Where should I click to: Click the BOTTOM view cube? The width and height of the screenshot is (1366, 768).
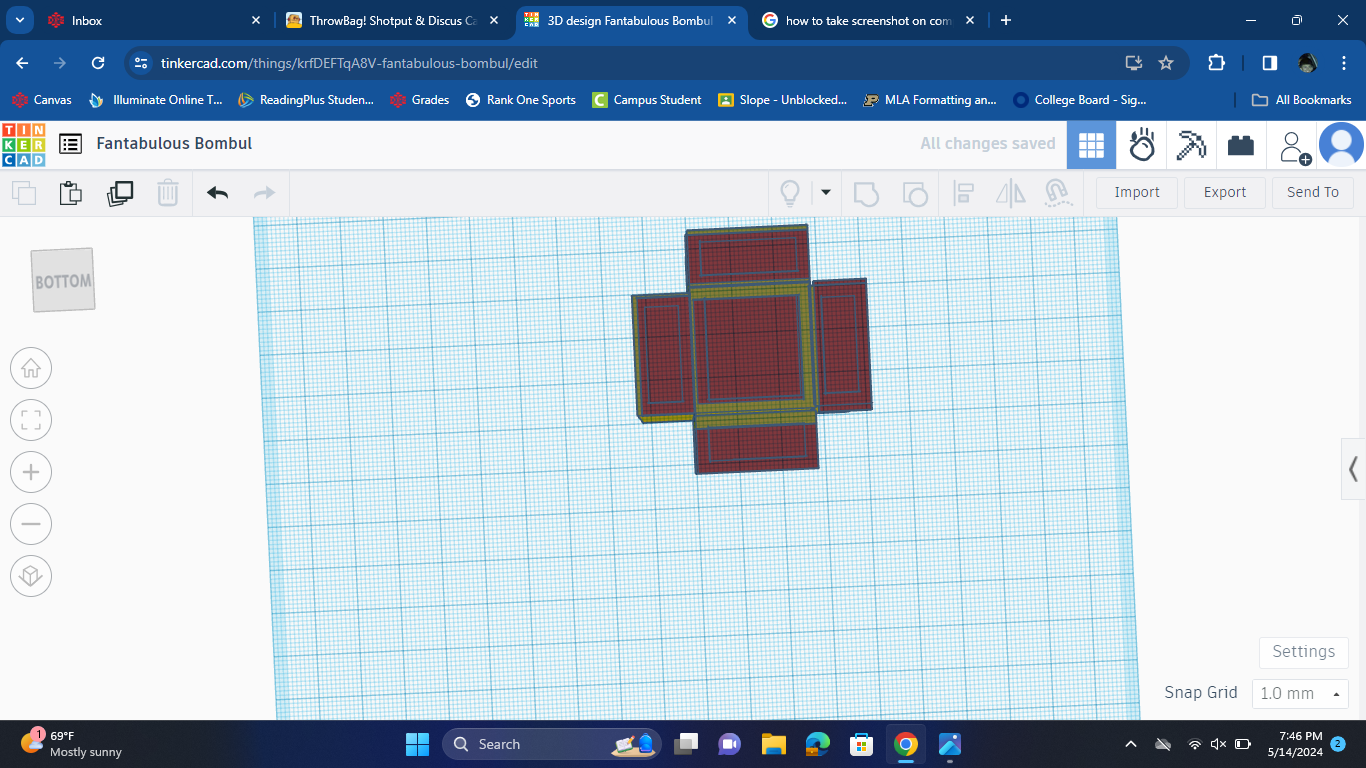coord(63,280)
